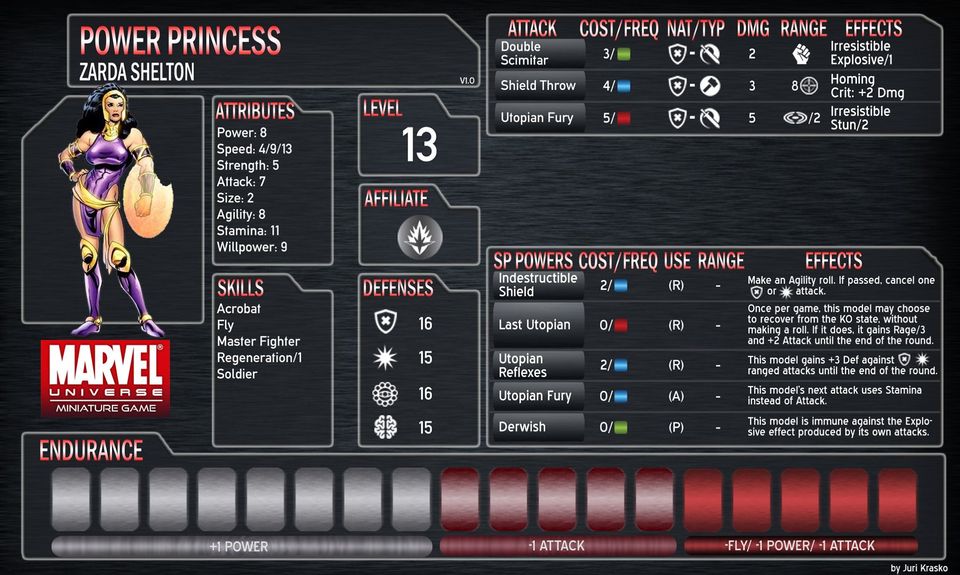The width and height of the screenshot is (960, 575).
Task: Click the "Power: 8" attribute
Action: click(x=242, y=132)
